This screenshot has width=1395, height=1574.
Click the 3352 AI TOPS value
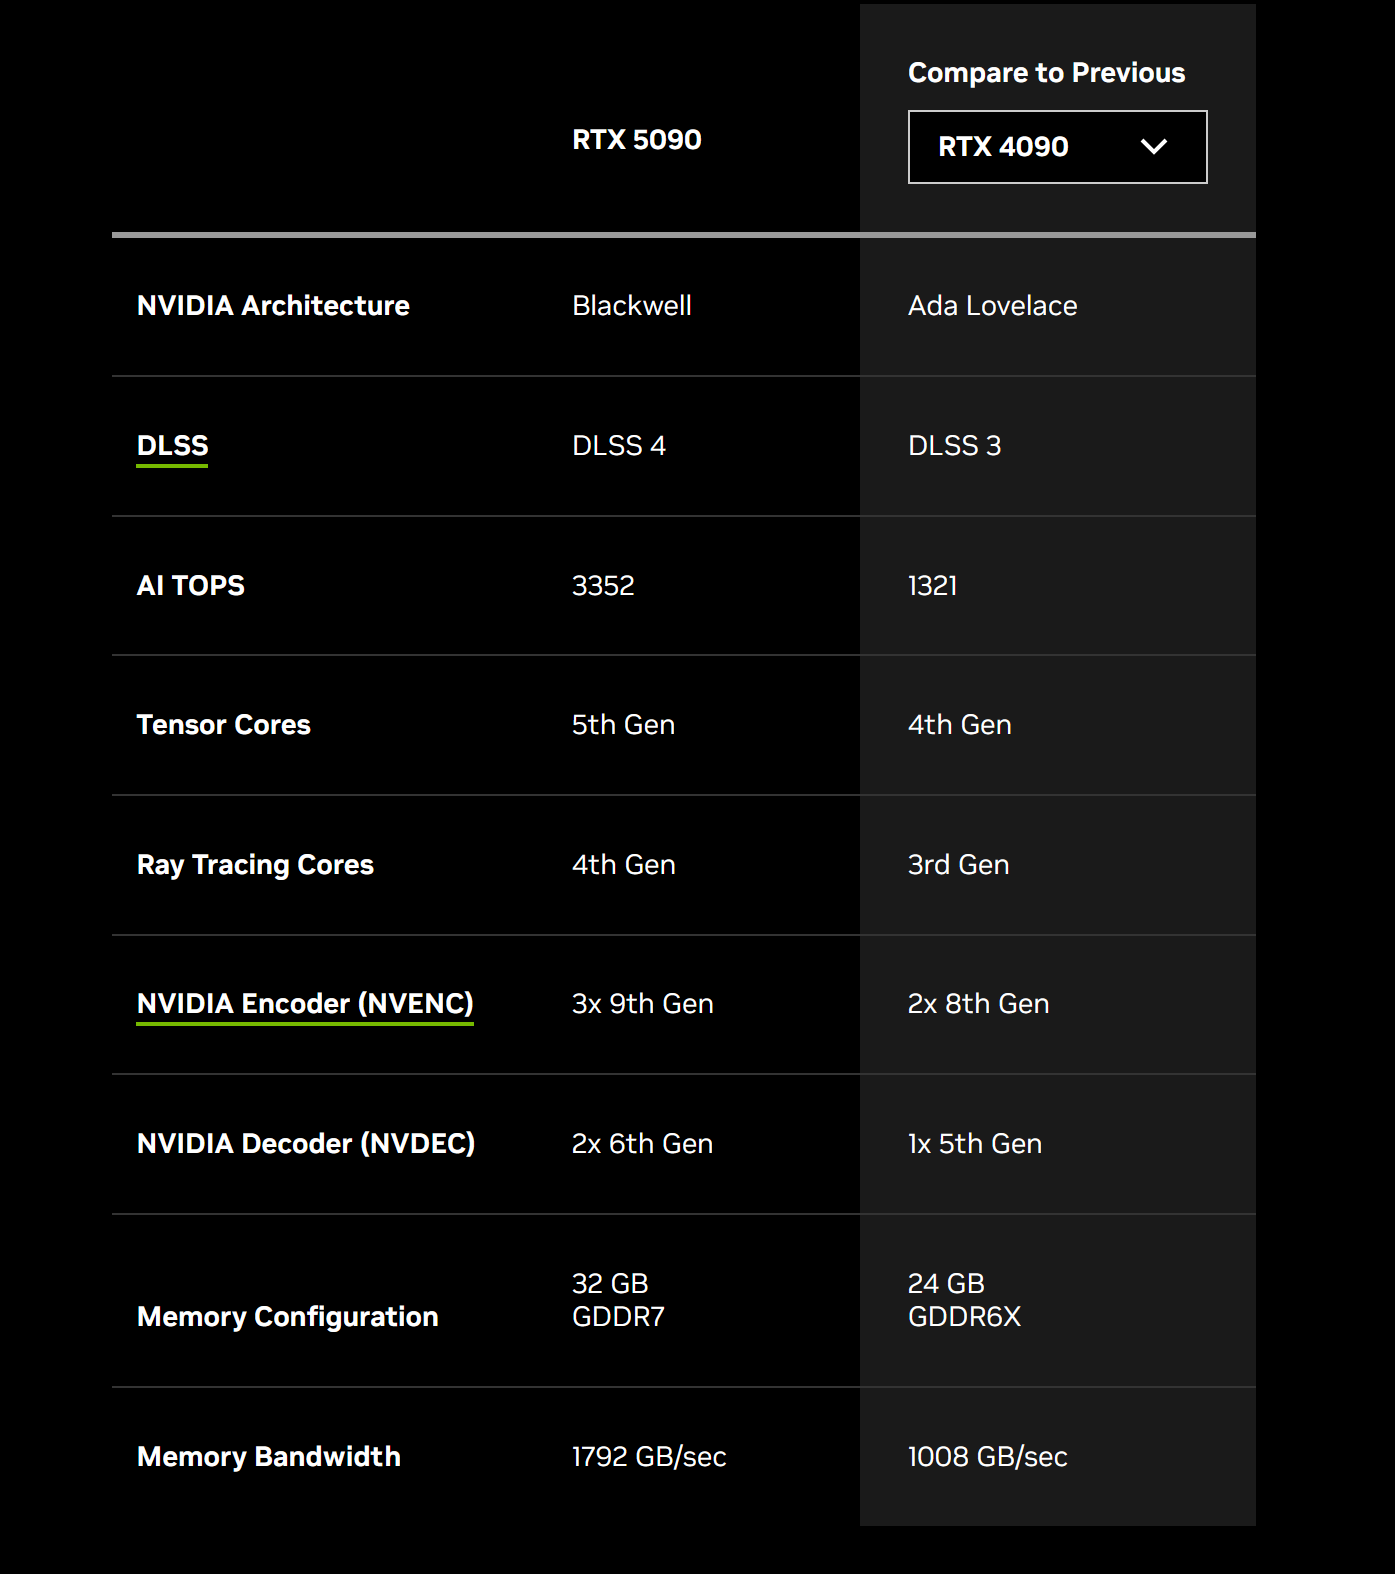(x=603, y=586)
